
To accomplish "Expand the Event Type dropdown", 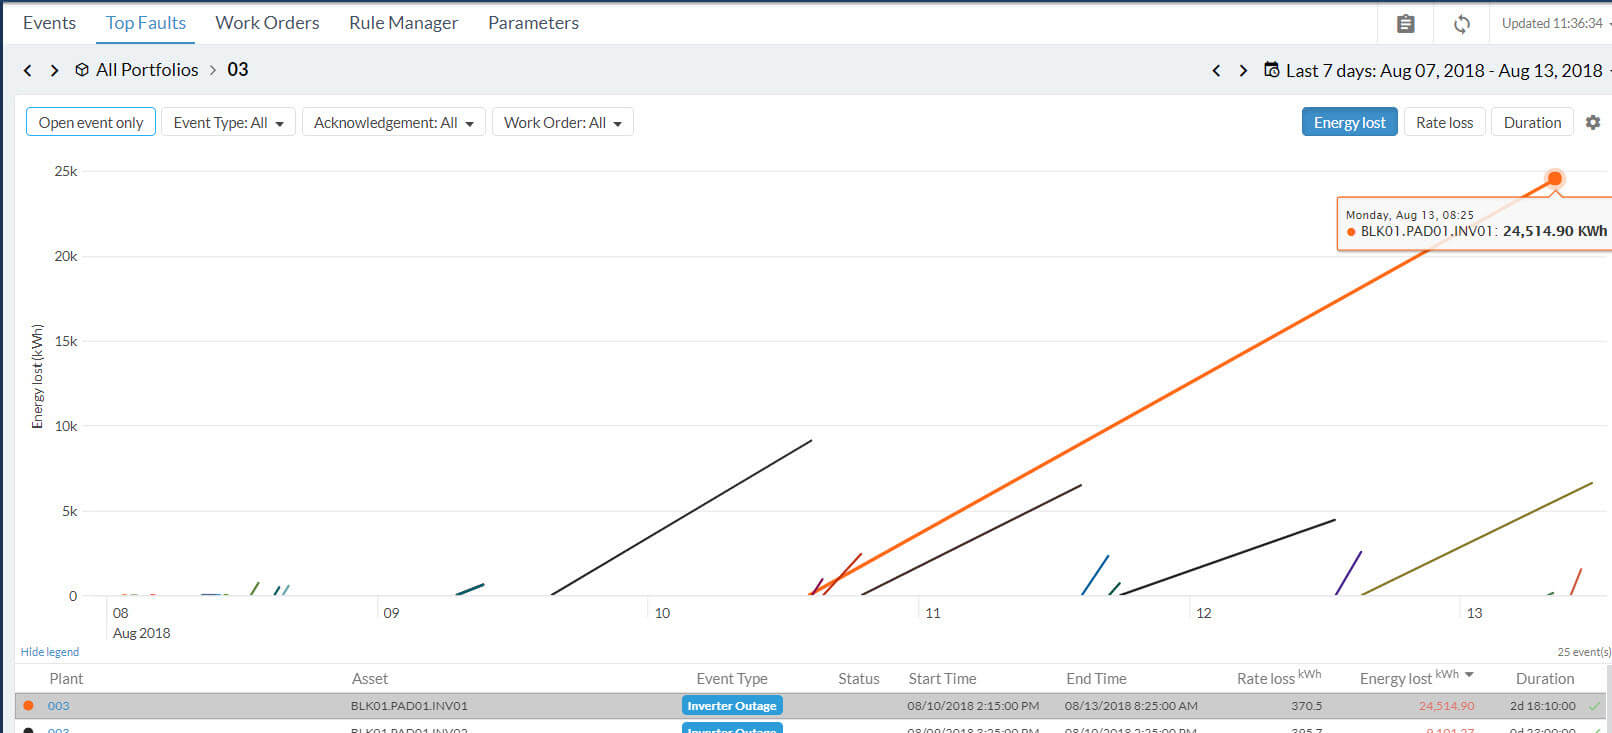I will click(x=228, y=122).
